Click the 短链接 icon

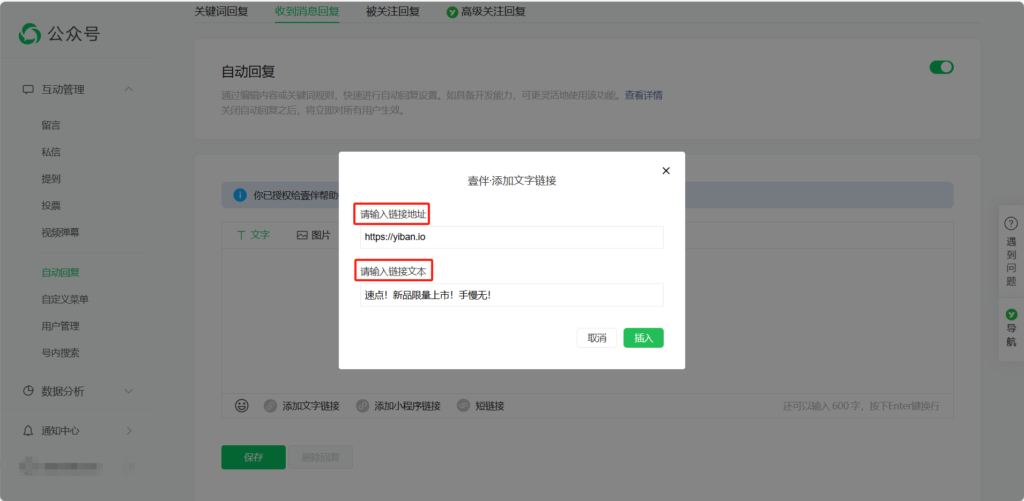point(464,406)
